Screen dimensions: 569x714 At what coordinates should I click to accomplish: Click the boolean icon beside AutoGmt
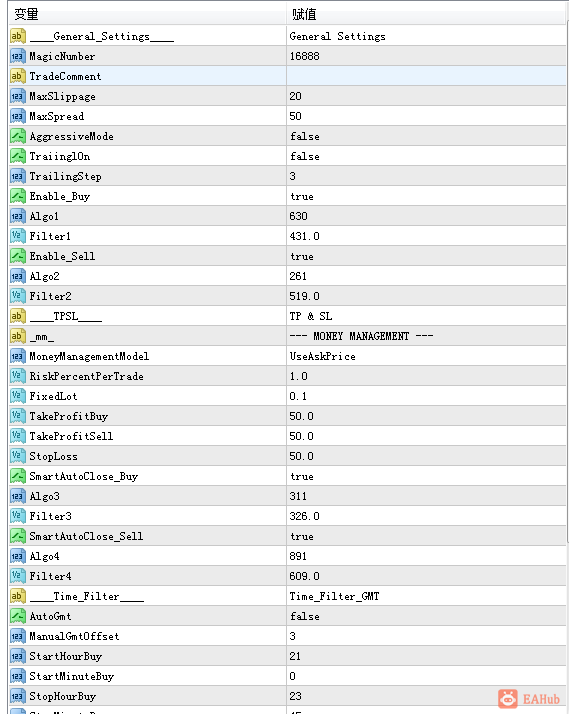pos(17,616)
